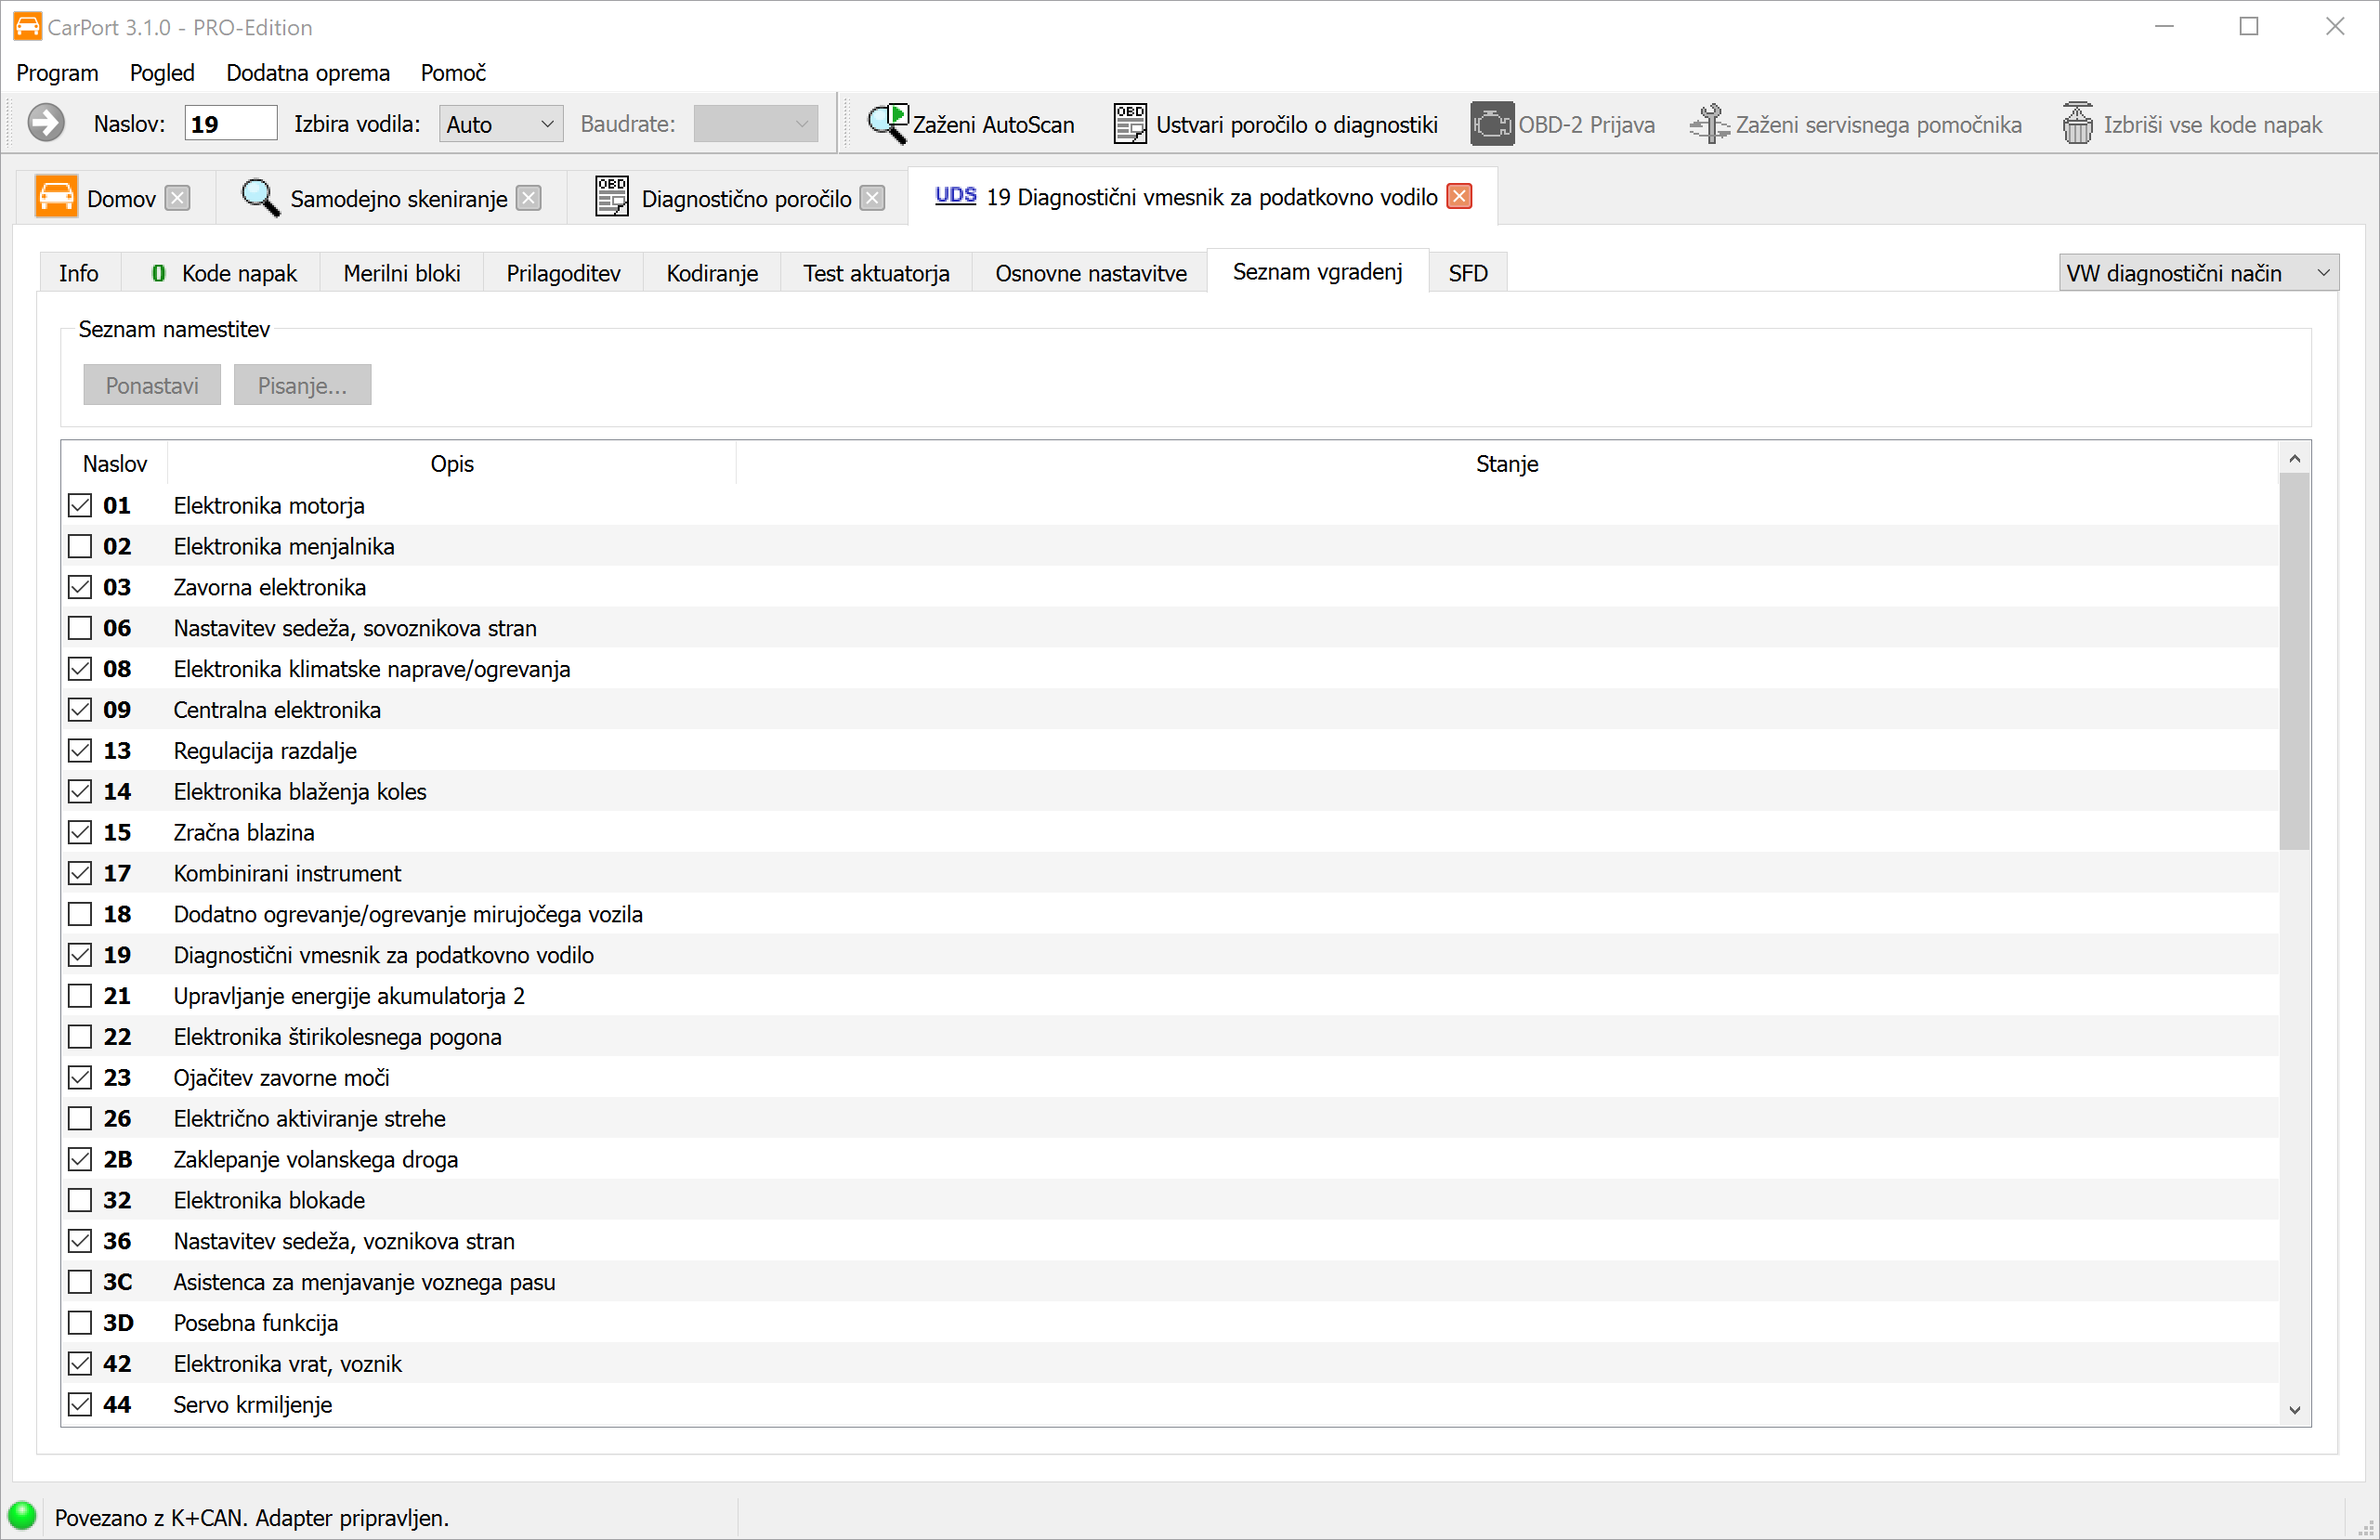Enable checkbox for 02 Elektronika menjalnika

click(x=80, y=546)
